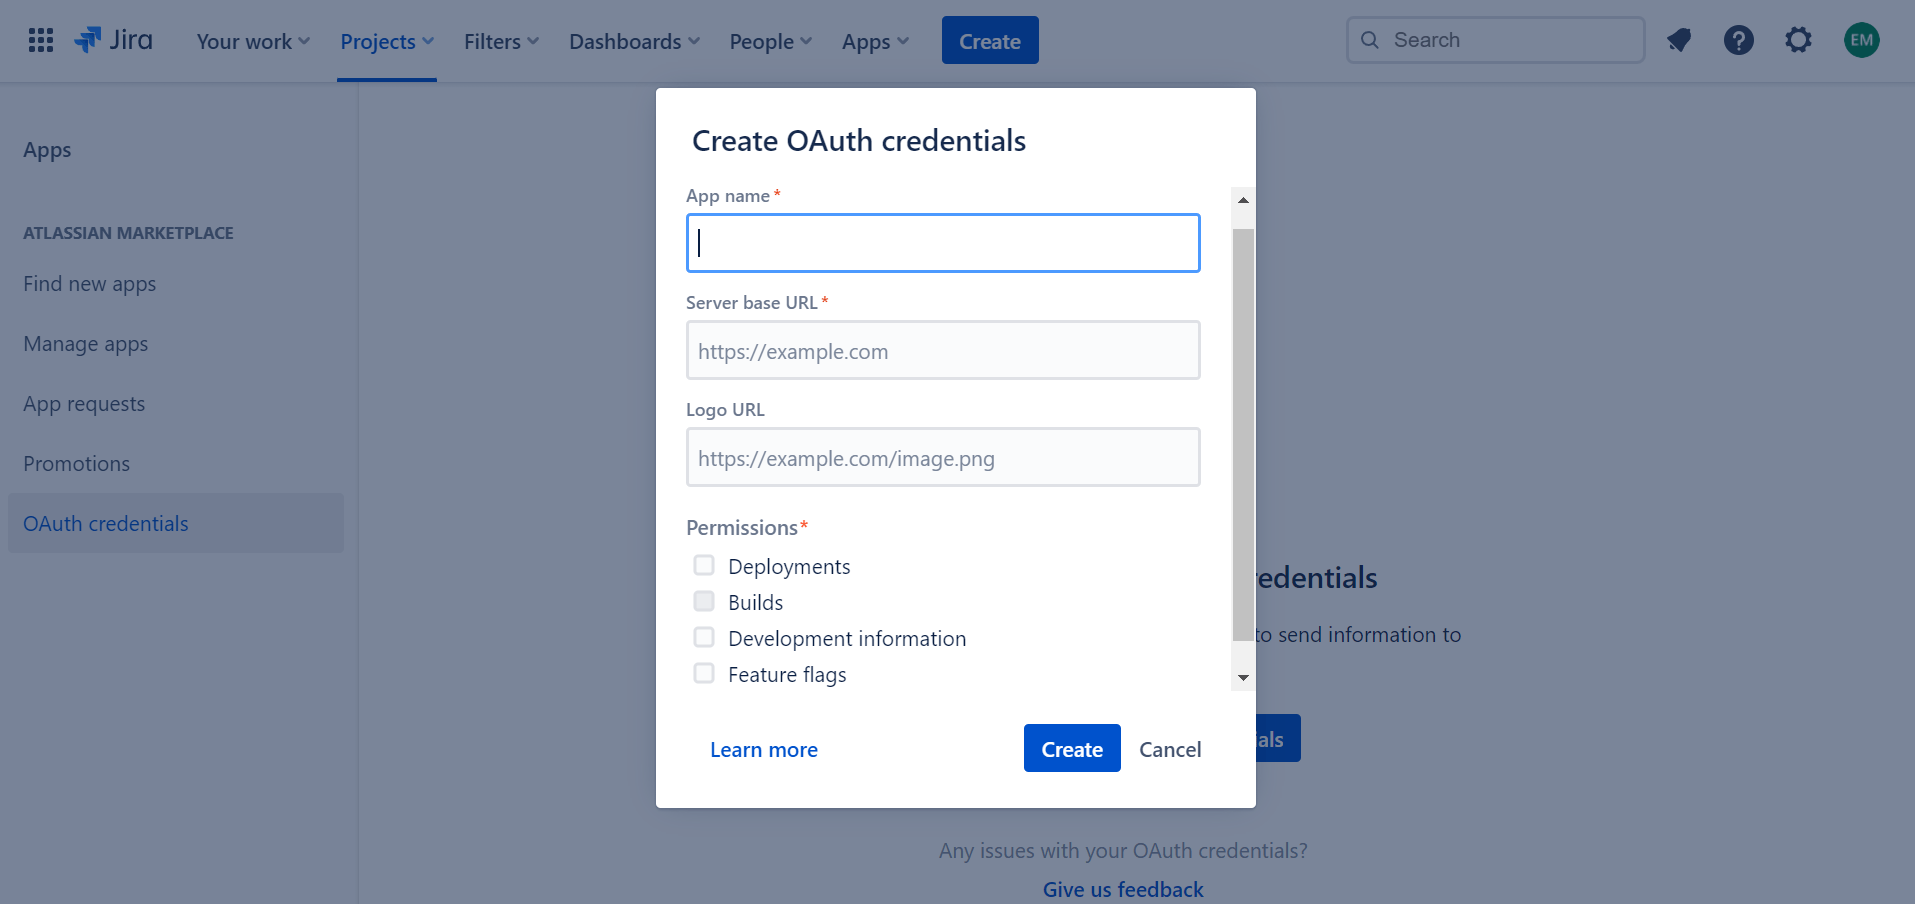This screenshot has height=904, width=1915.
Task: Click the dialog scrollbar up arrow
Action: tap(1243, 200)
